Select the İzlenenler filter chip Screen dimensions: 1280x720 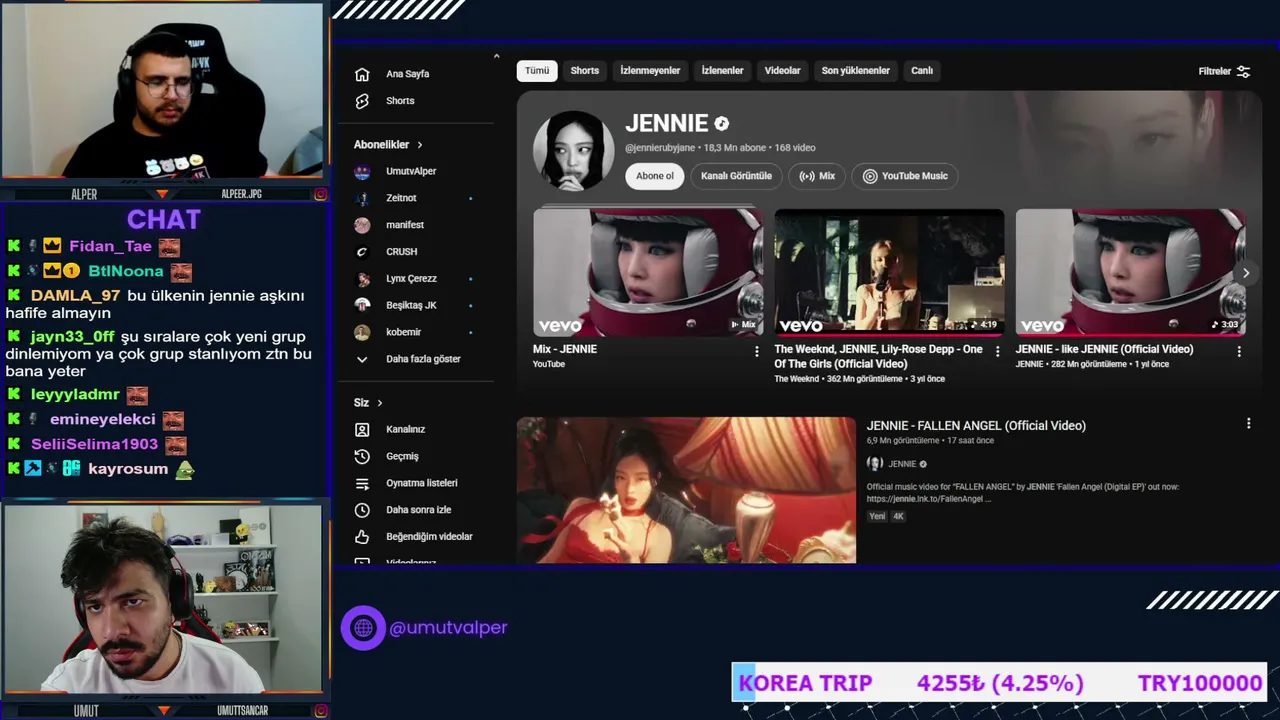pyautogui.click(x=722, y=71)
